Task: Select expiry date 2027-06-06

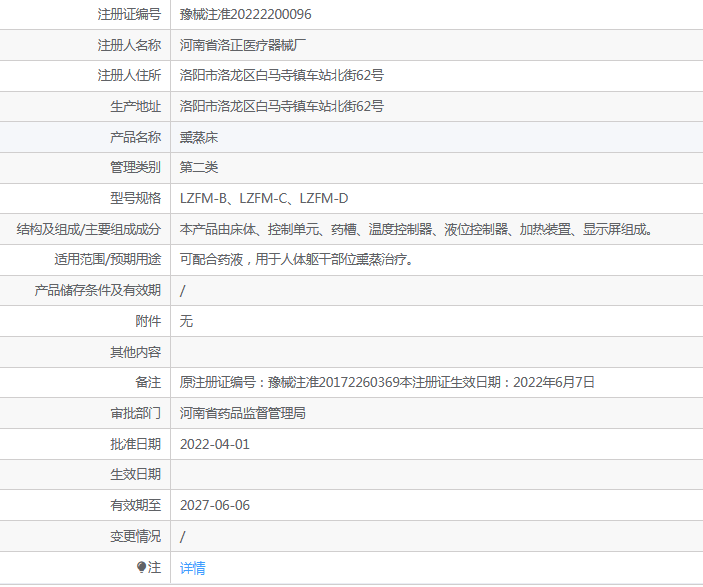Action: 215,505
